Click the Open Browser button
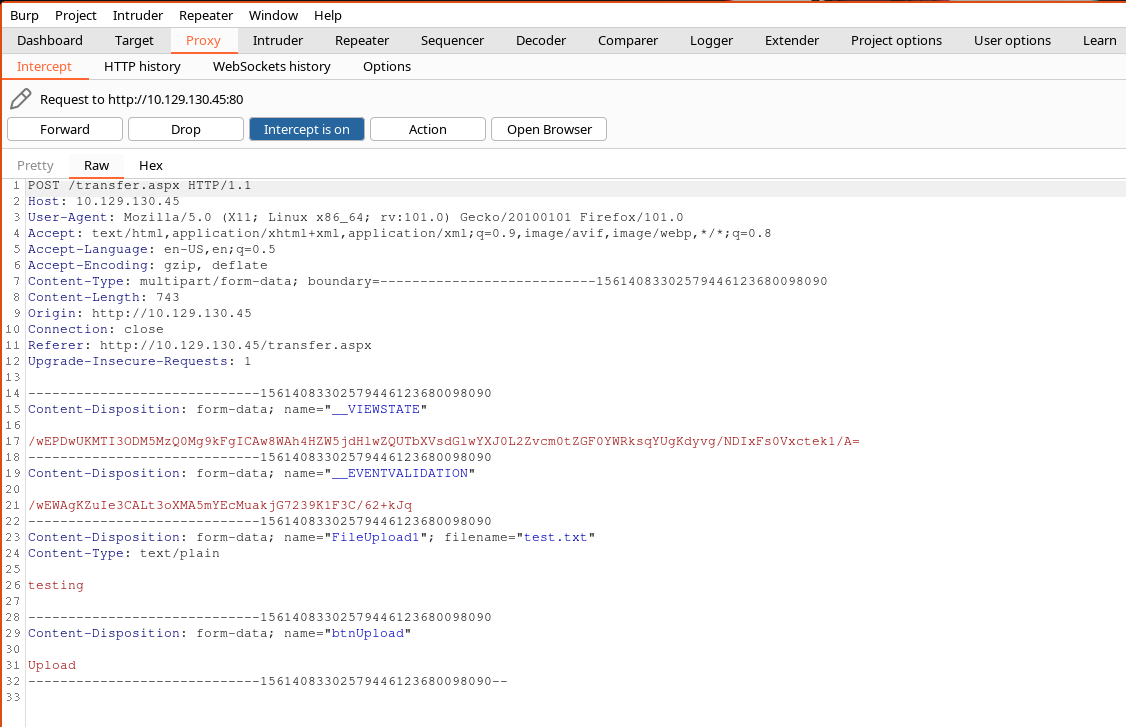Viewport: 1126px width, 727px height. tap(549, 129)
